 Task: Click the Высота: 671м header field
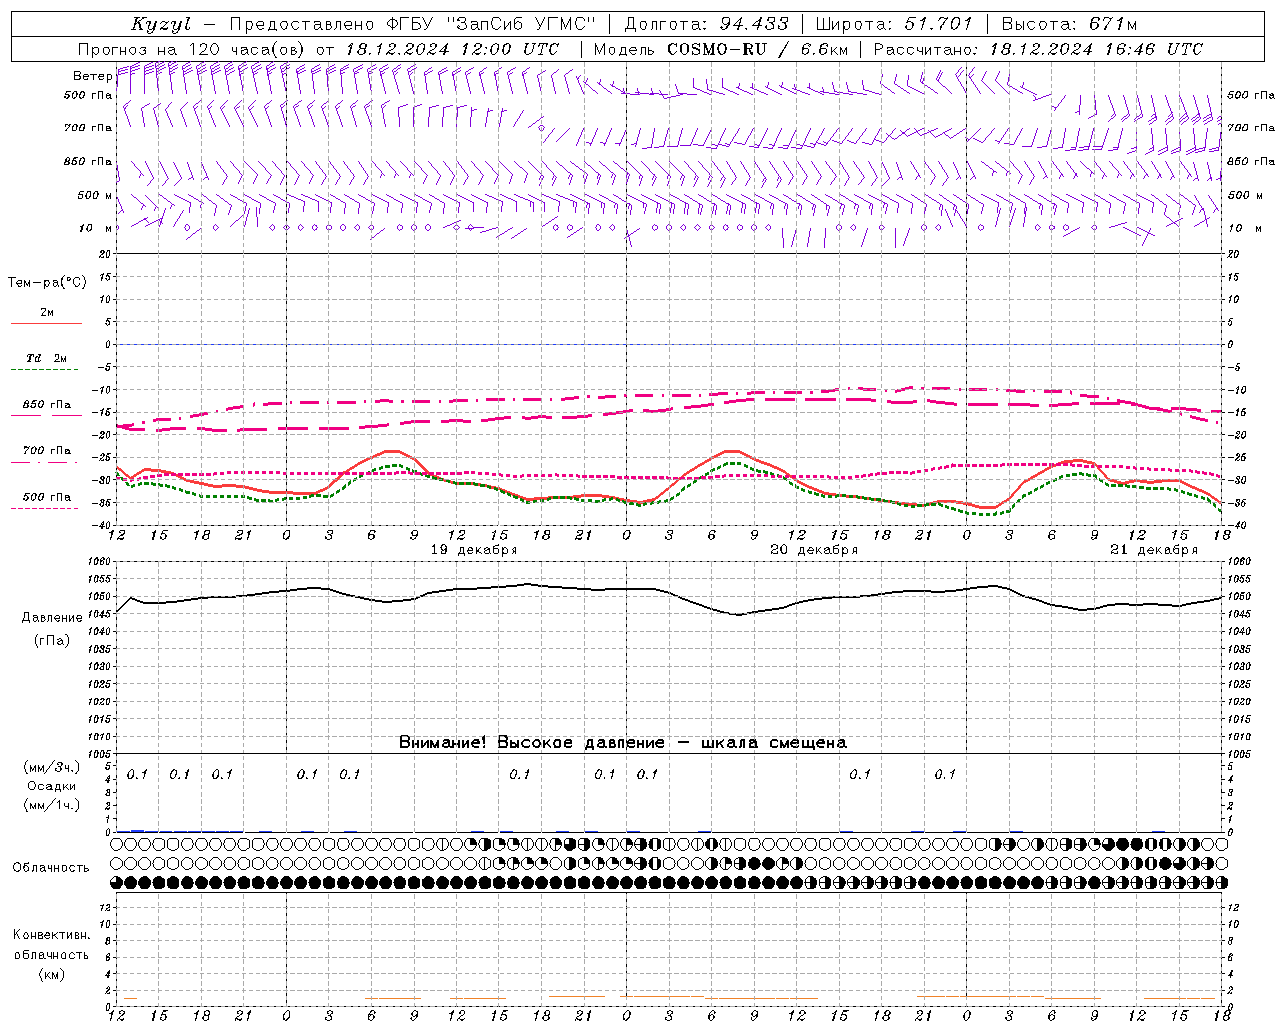(1069, 24)
